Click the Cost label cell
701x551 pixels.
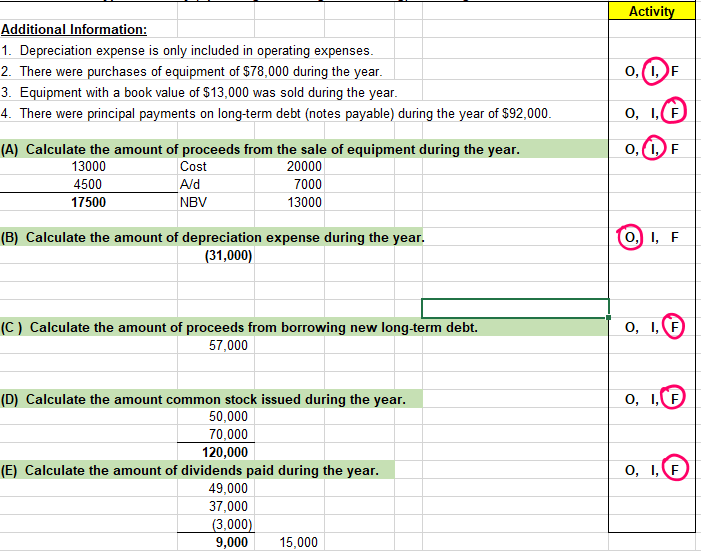coord(216,166)
